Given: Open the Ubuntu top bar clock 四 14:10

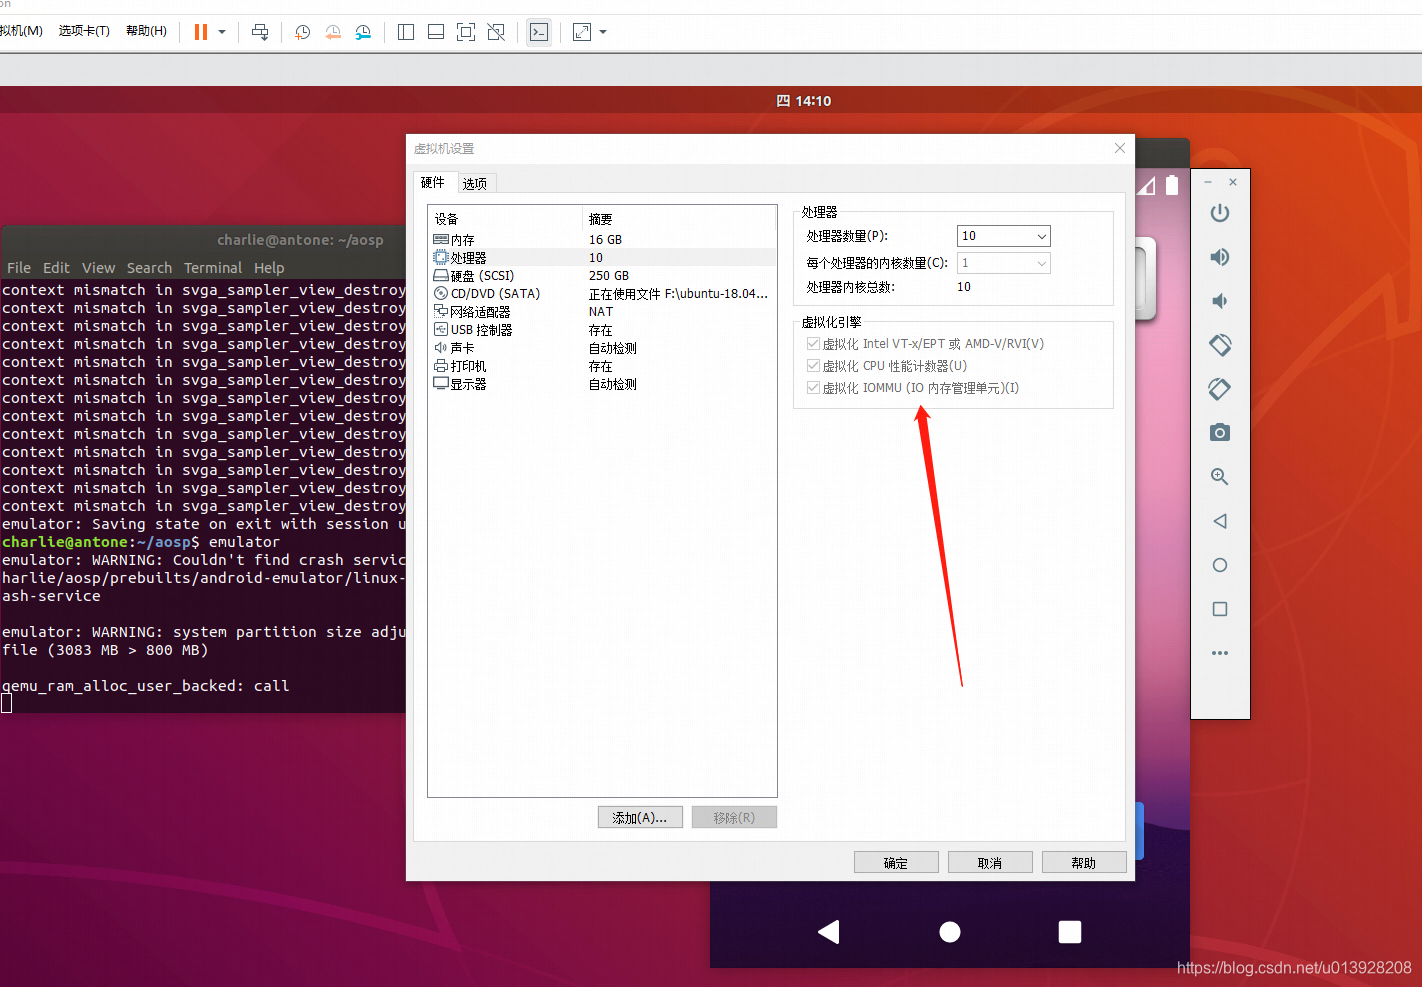Looking at the screenshot, I should (x=804, y=101).
